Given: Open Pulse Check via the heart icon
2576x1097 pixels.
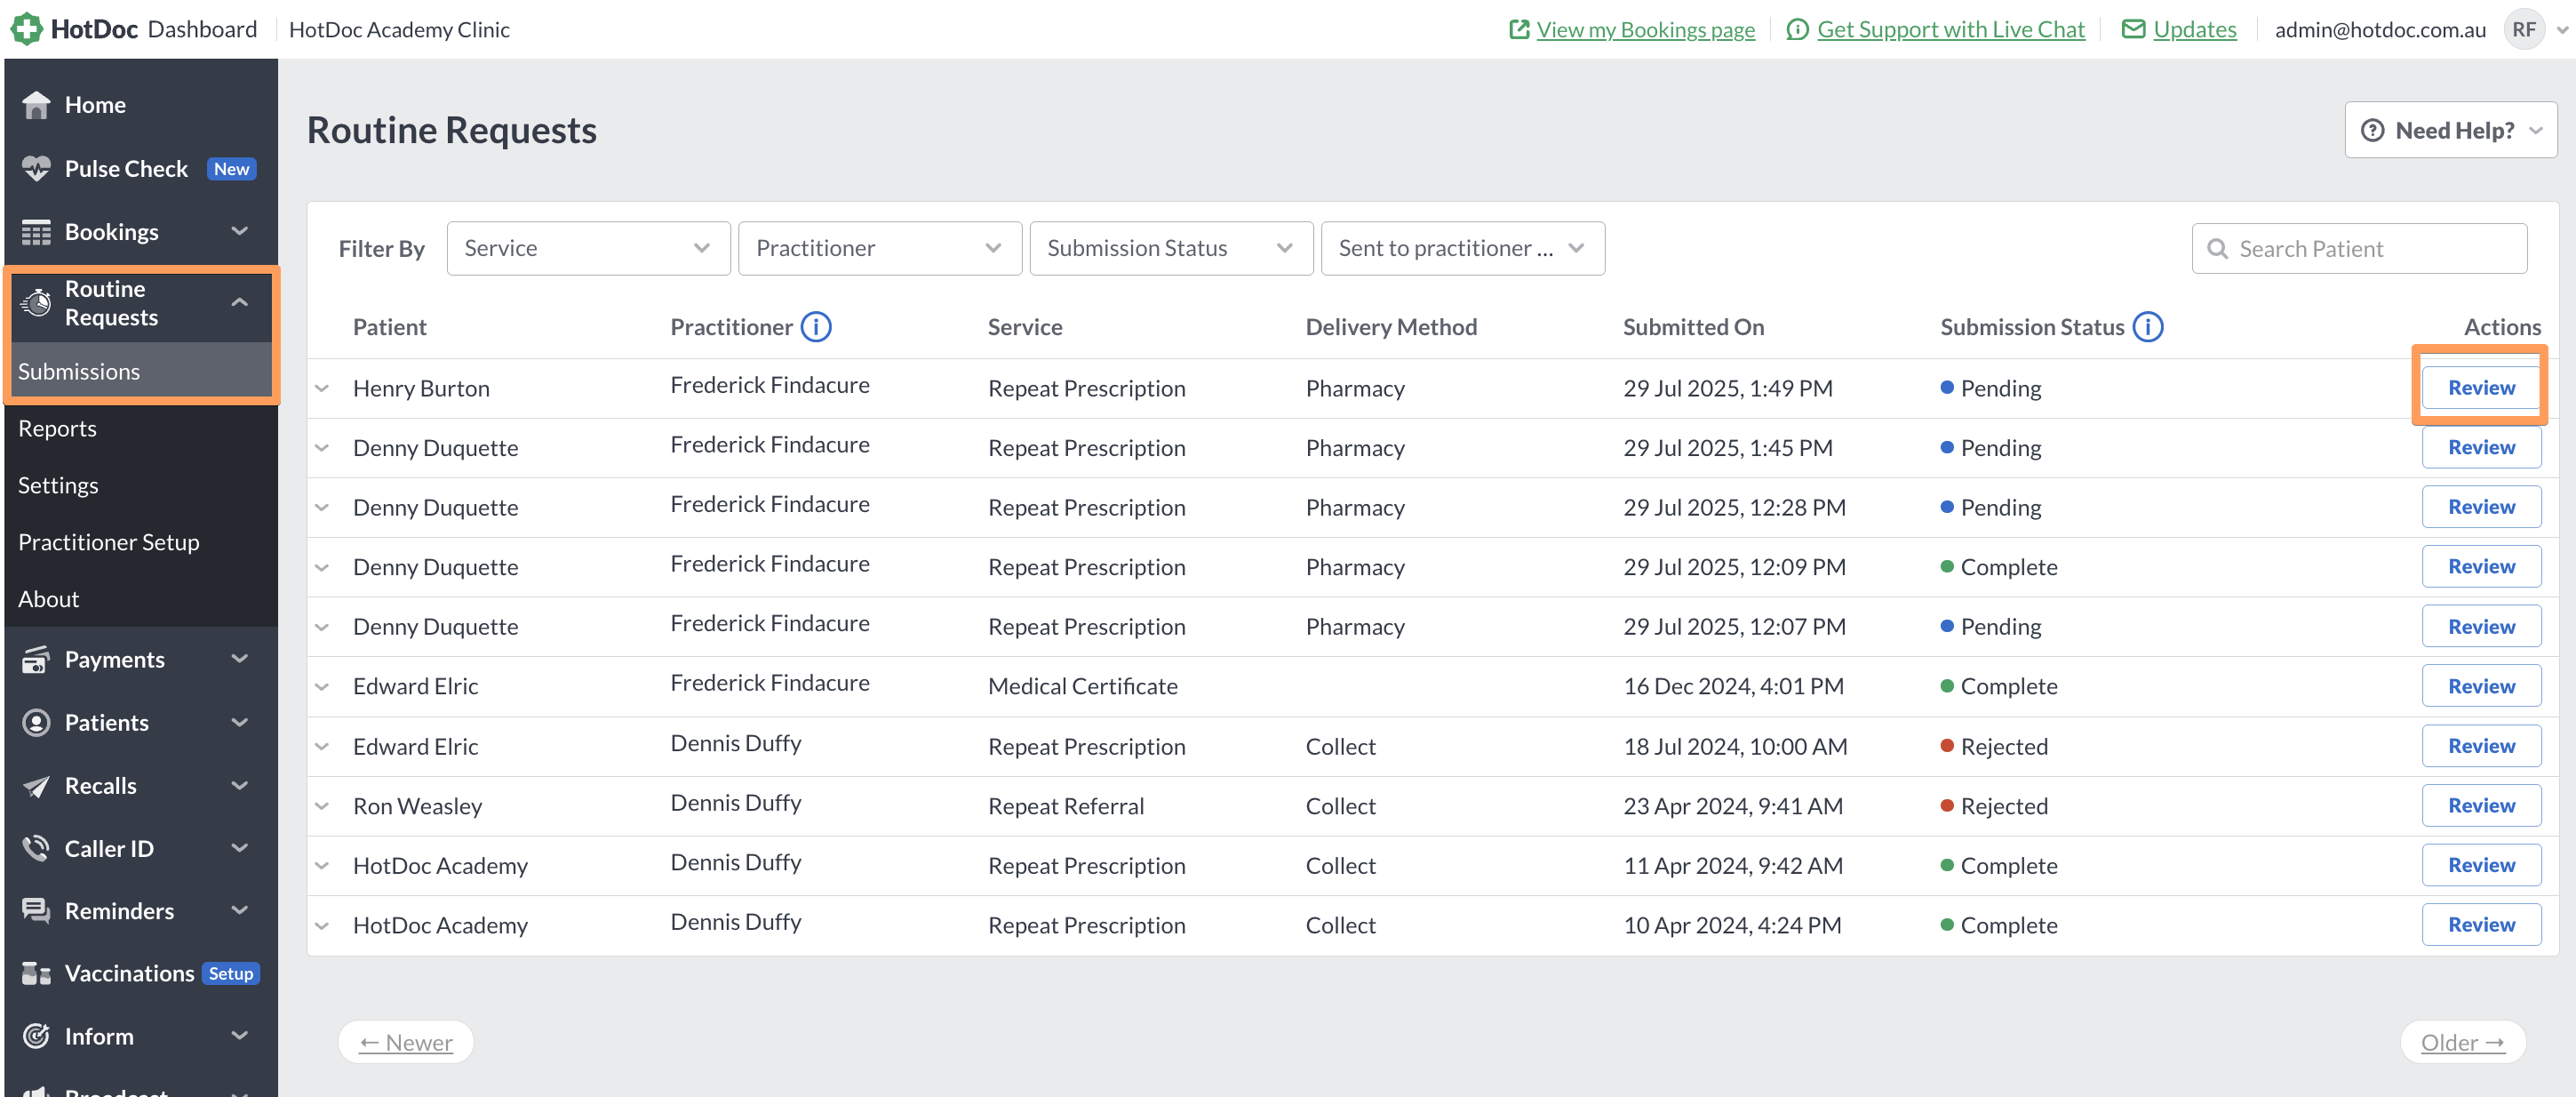Looking at the screenshot, I should point(36,169).
